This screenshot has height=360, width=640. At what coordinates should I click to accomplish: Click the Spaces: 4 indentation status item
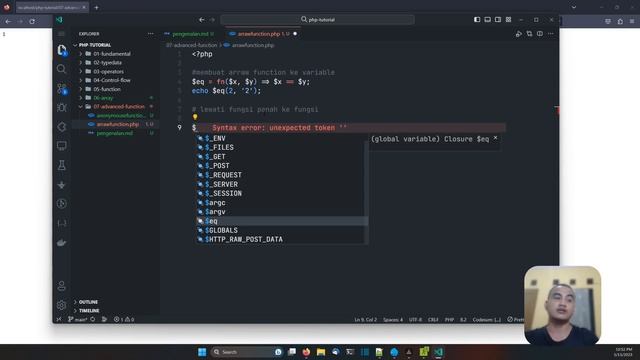(x=393, y=320)
